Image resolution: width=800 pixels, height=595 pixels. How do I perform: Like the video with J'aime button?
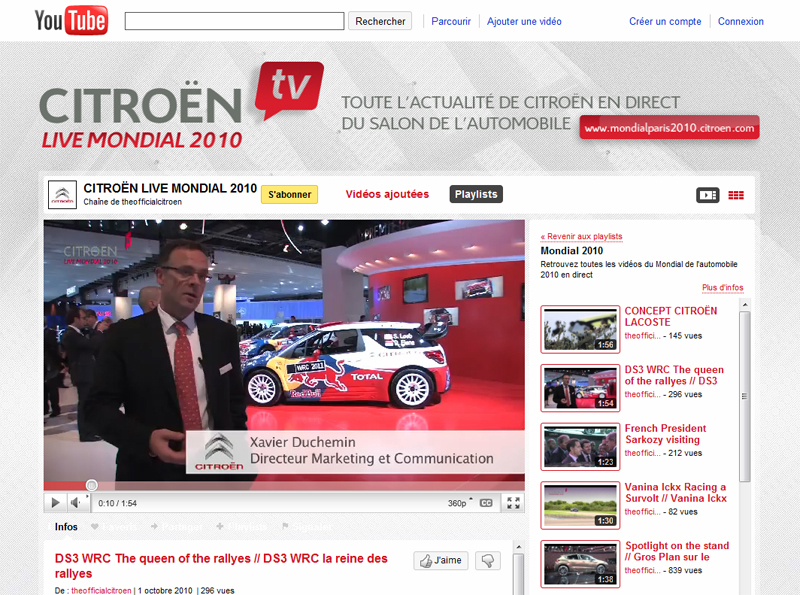coord(441,560)
